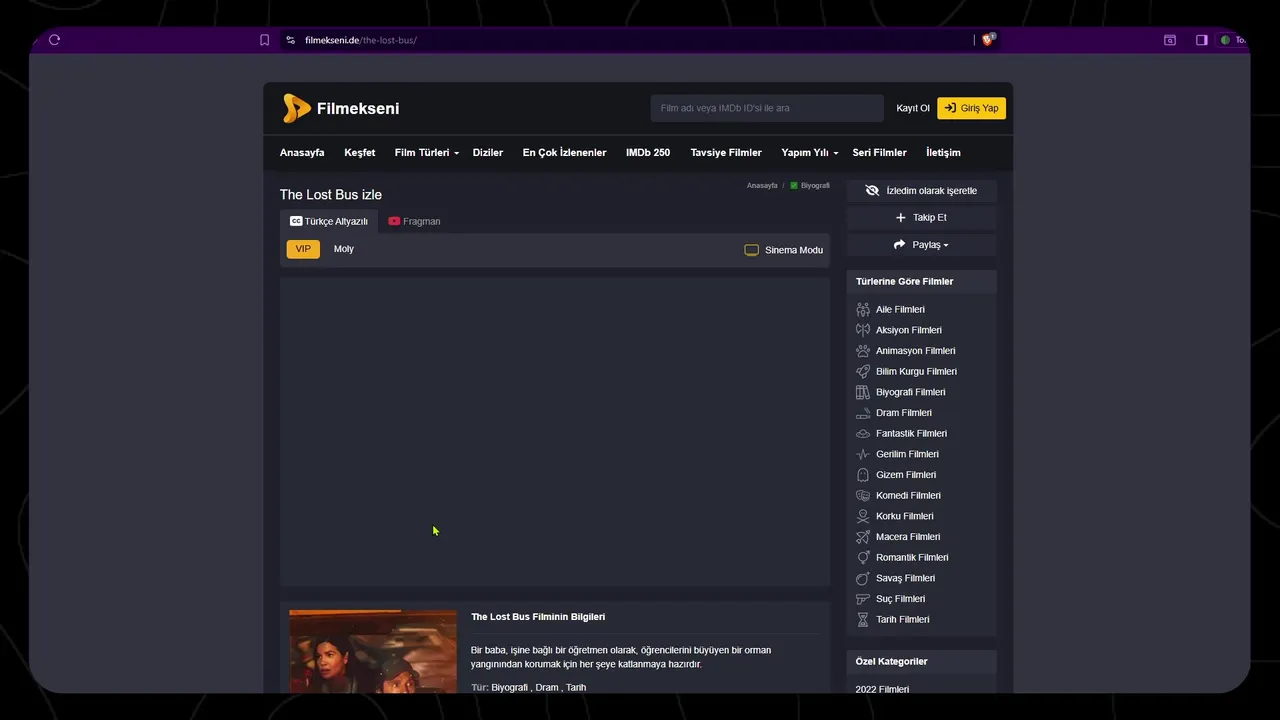Focus the film name or IMDb ID search box
Image resolution: width=1280 pixels, height=720 pixels.
(x=767, y=108)
